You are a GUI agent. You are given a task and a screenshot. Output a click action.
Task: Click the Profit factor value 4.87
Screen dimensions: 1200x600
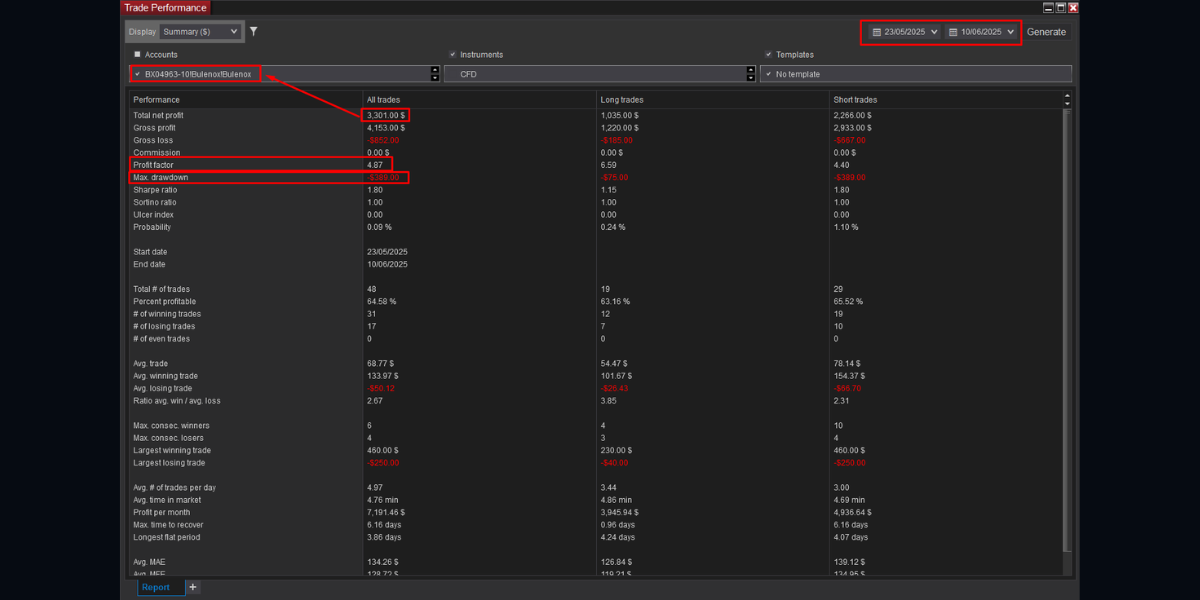pyautogui.click(x=375, y=165)
